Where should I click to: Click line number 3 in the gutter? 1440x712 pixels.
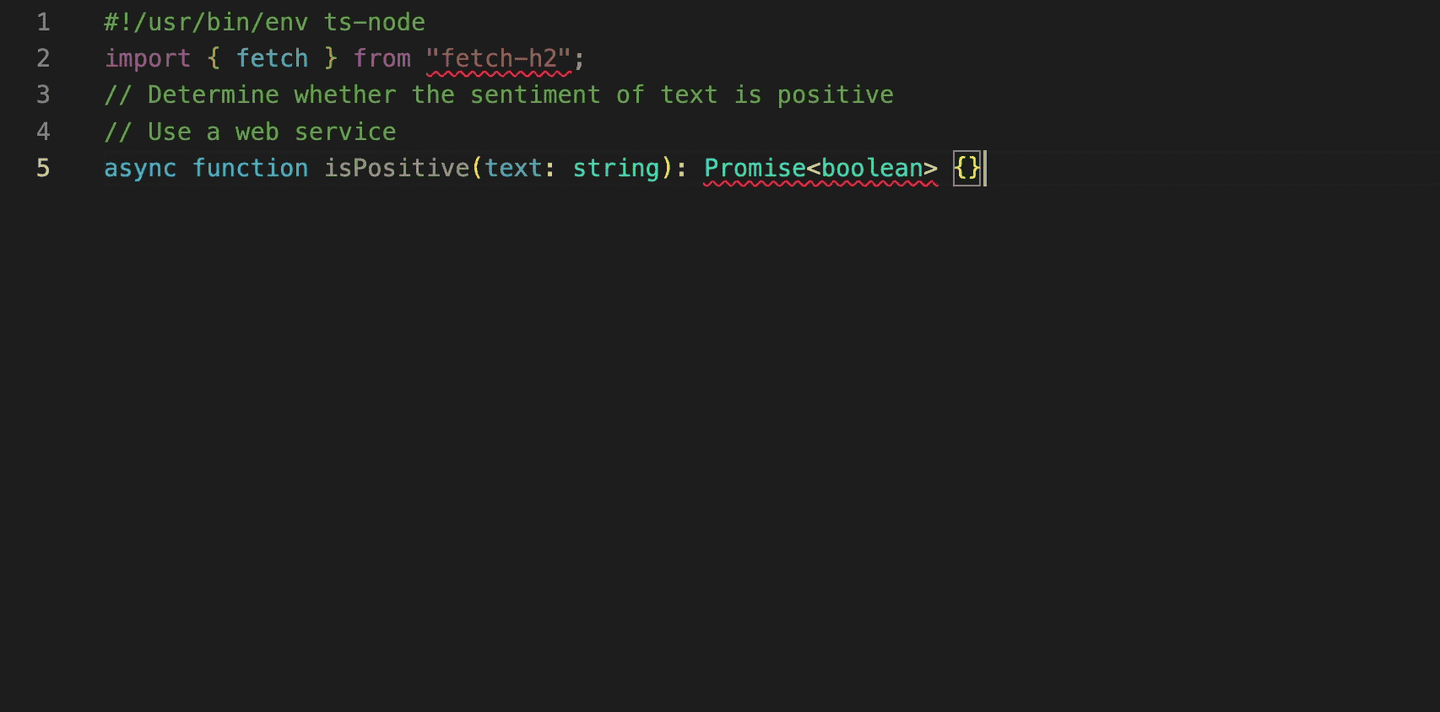point(43,95)
